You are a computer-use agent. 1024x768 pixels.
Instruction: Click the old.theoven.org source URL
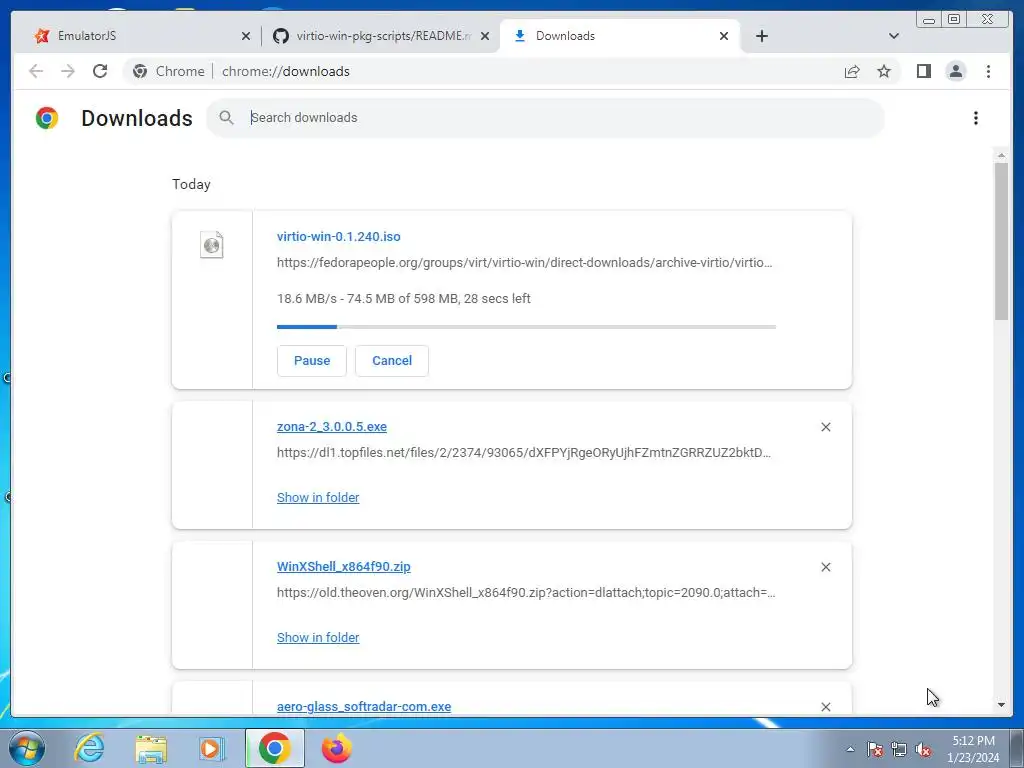[526, 592]
